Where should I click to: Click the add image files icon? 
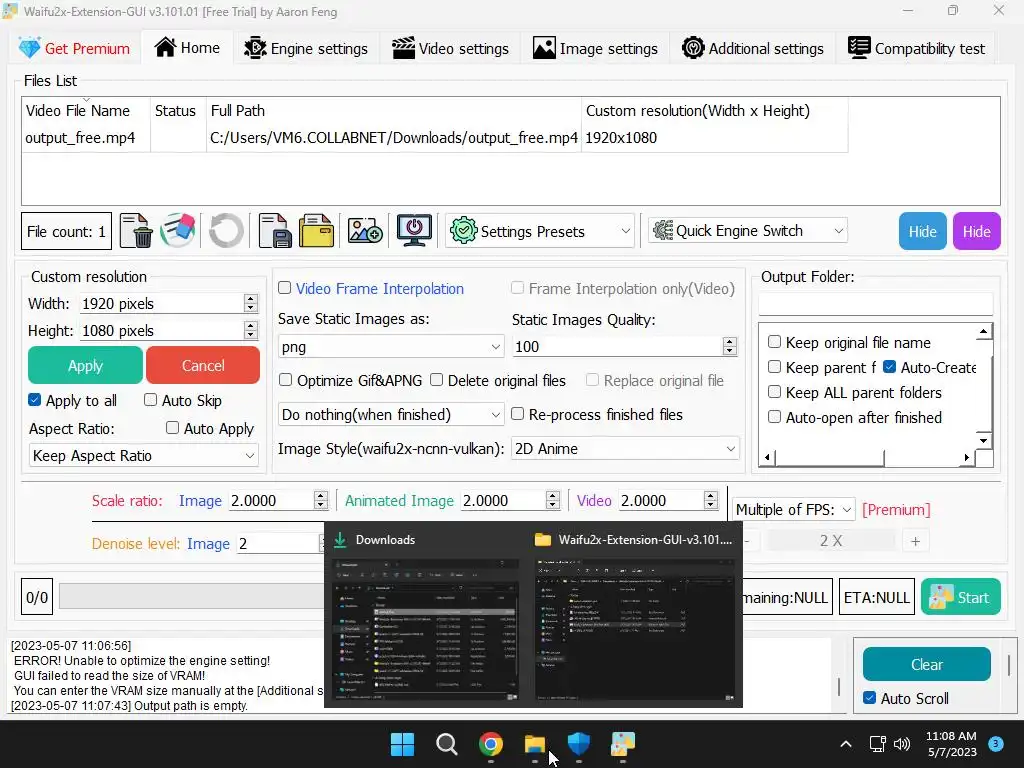coord(365,231)
